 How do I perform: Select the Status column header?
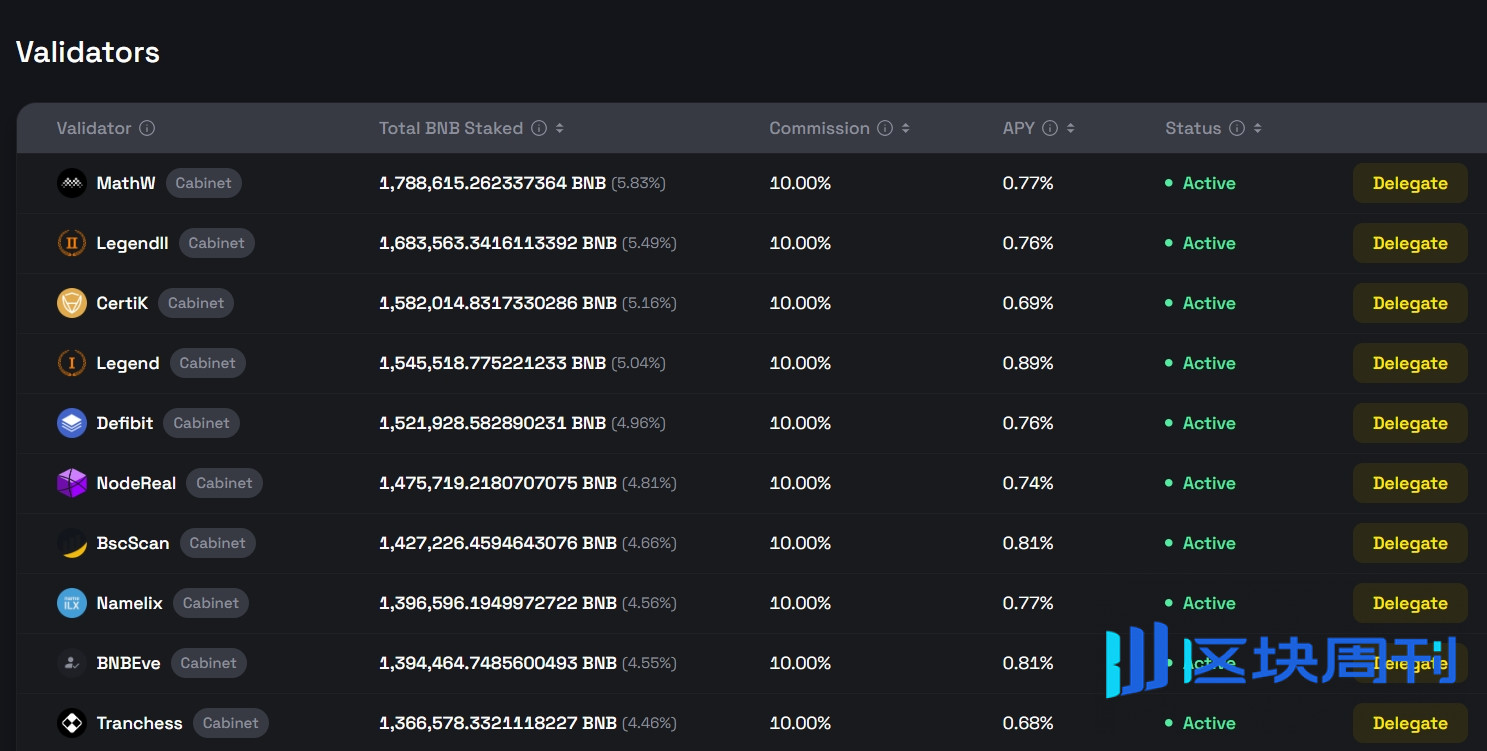[1193, 128]
